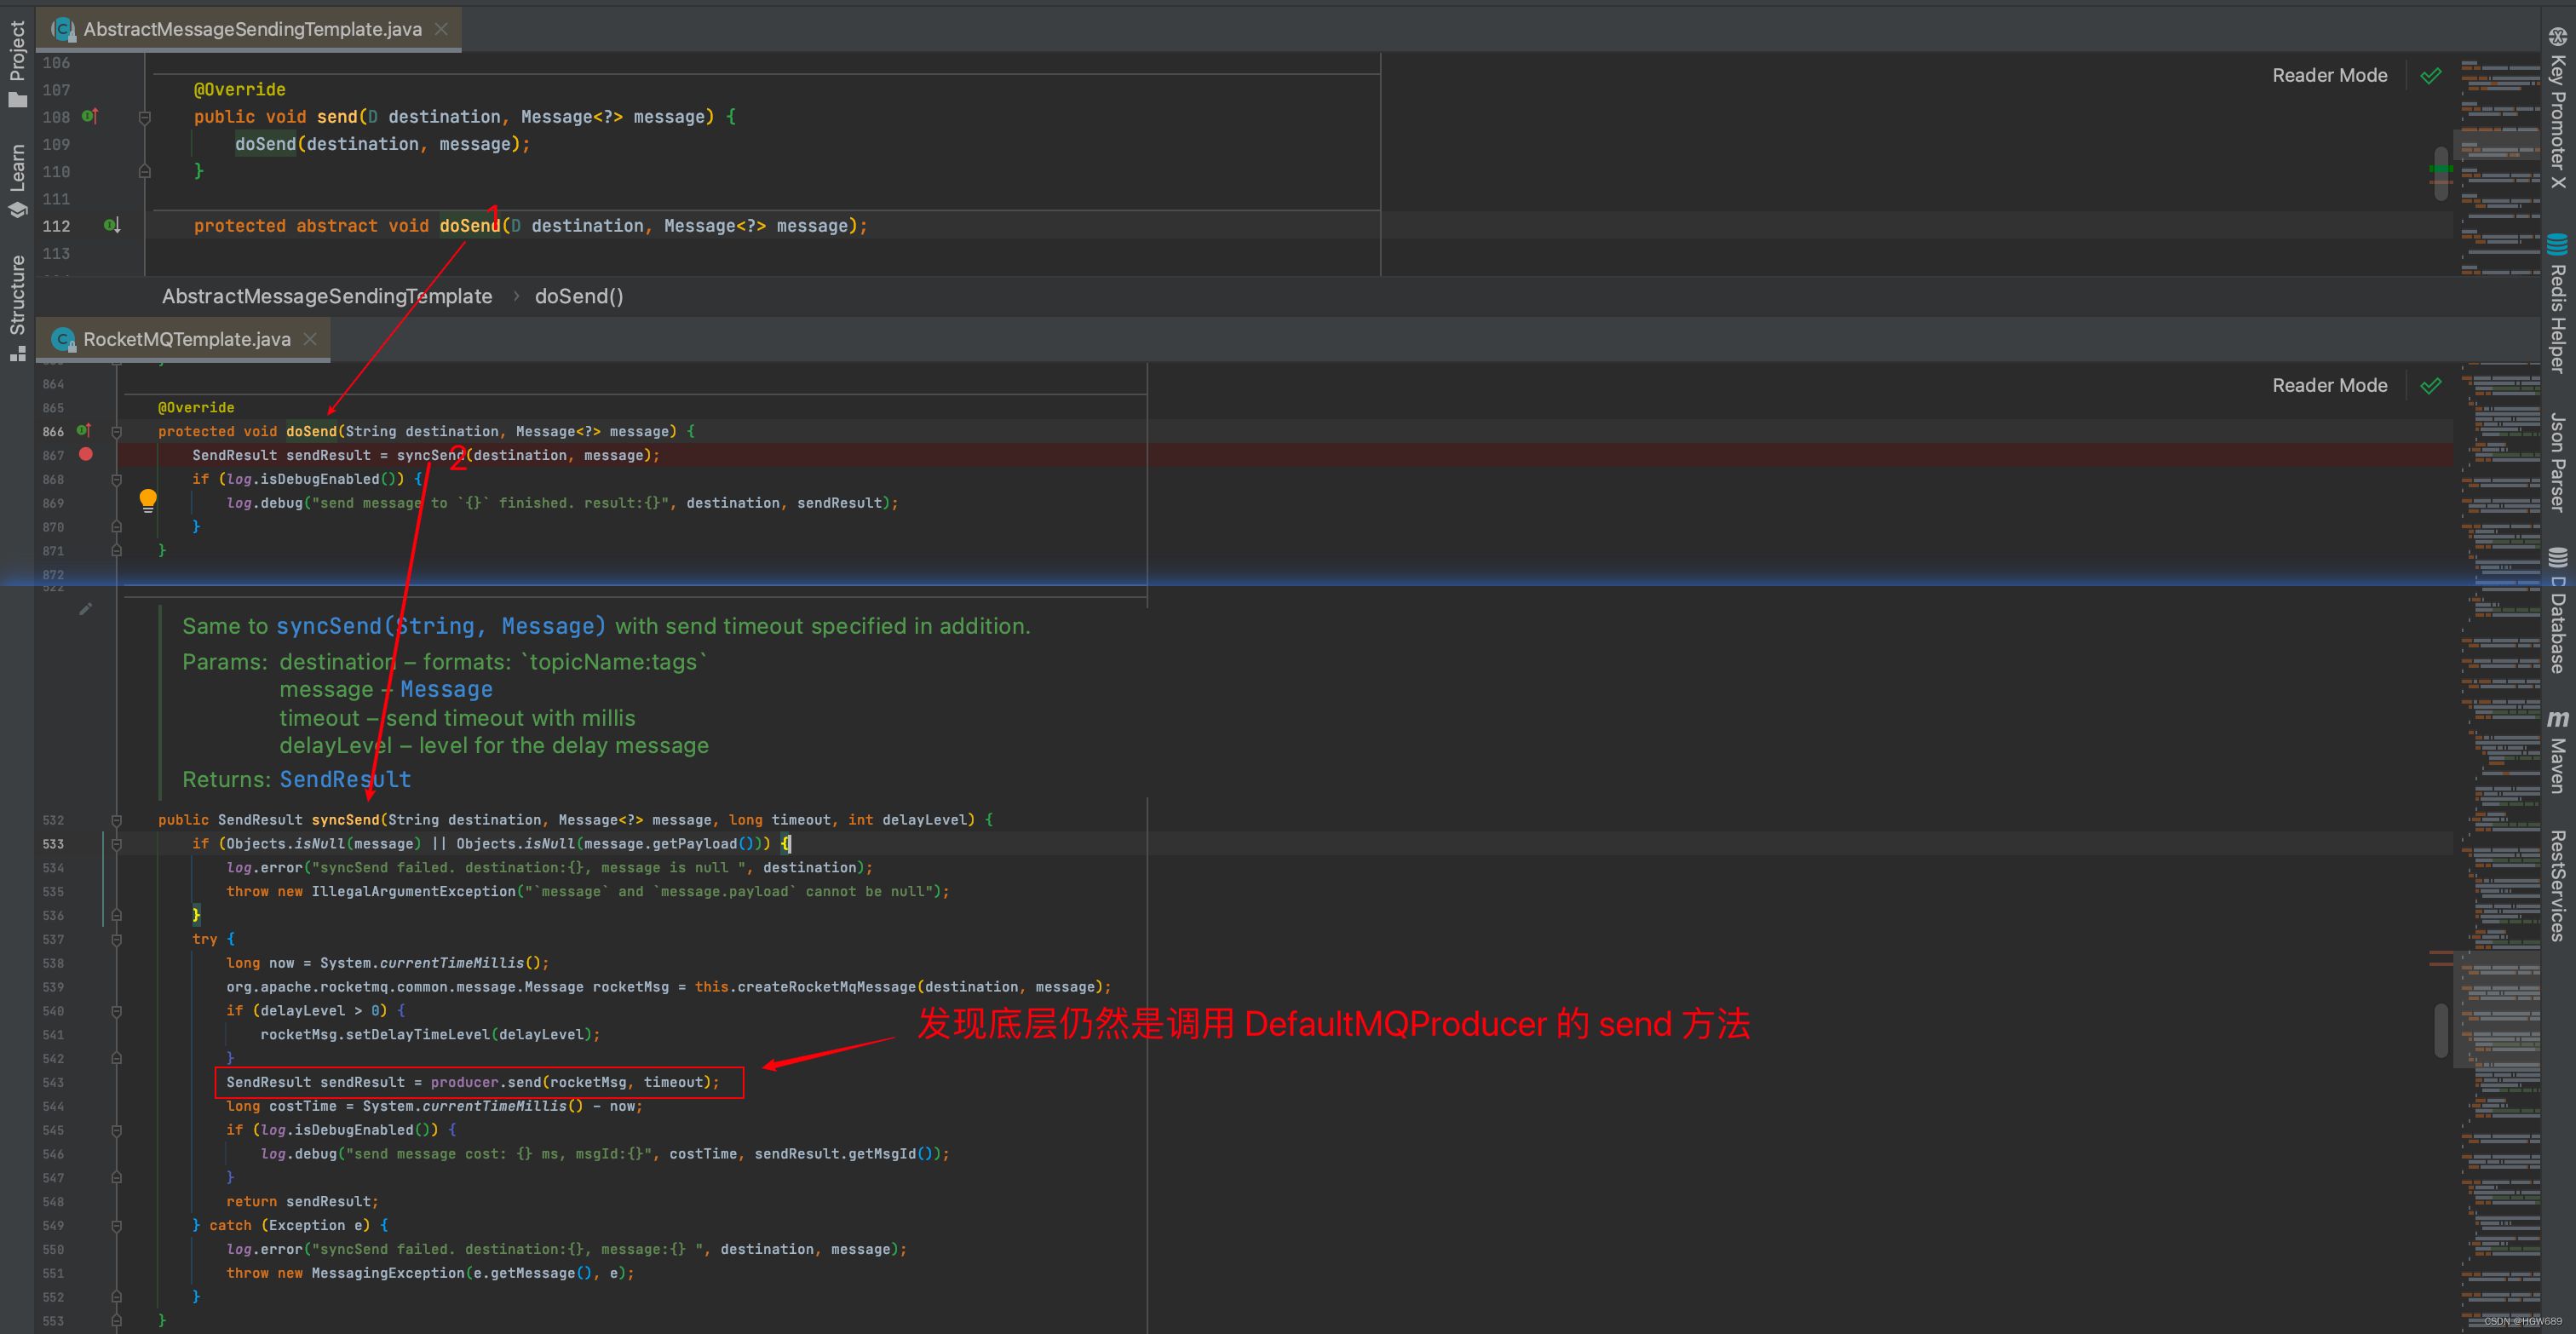2576x1334 pixels.
Task: Fold end marker of doSend at line 871
Action: point(116,551)
